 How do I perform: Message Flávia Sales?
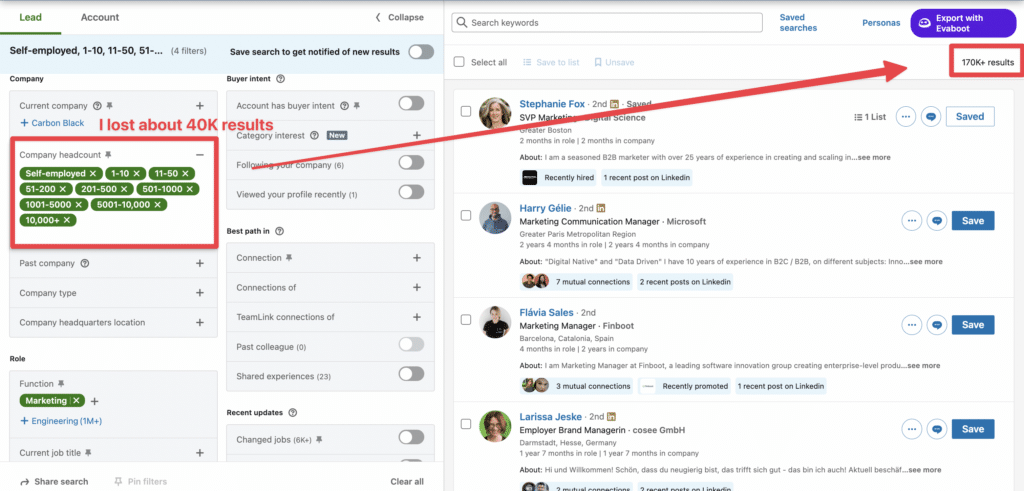coord(937,325)
